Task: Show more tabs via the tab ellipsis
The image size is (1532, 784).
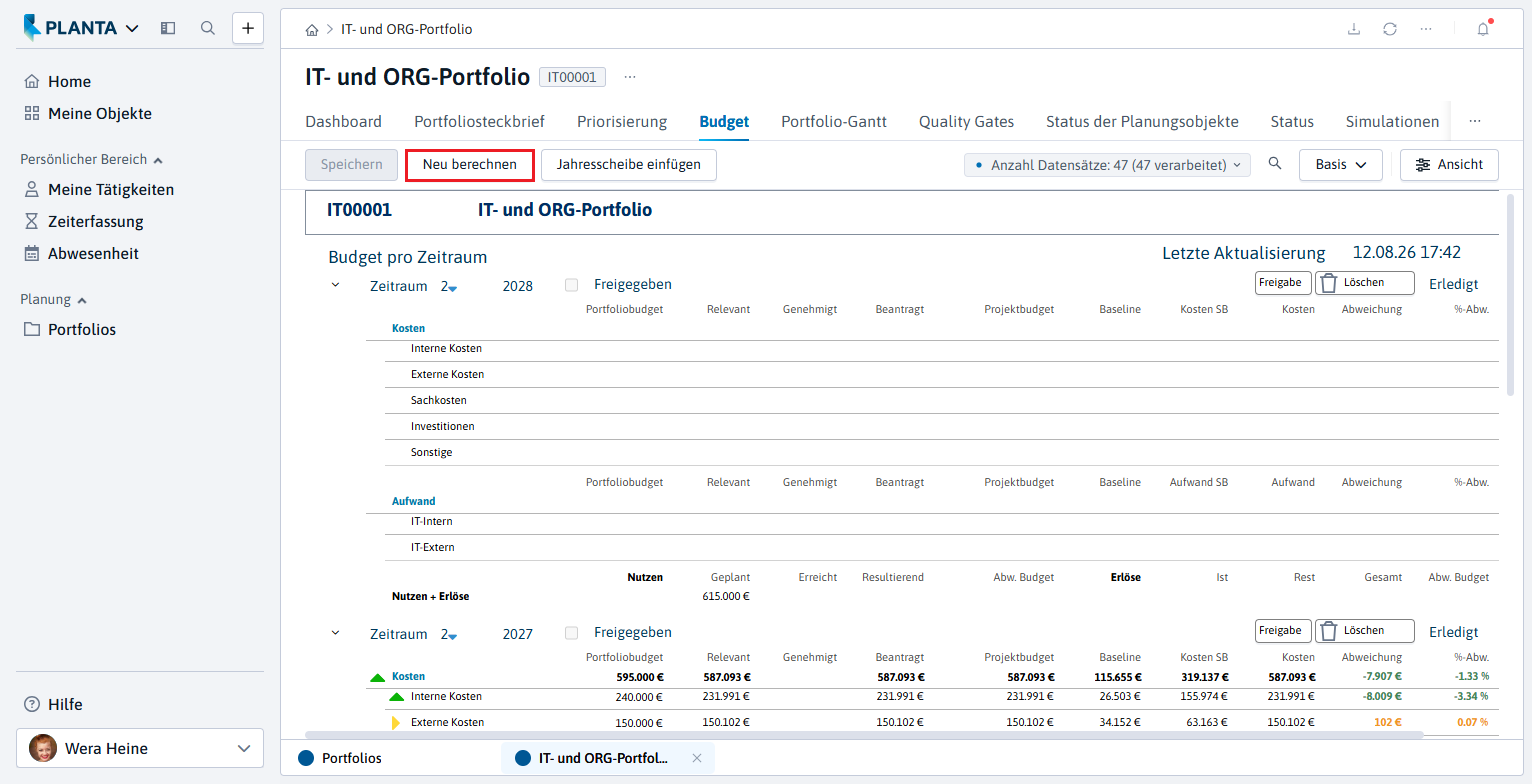Action: click(x=1475, y=121)
